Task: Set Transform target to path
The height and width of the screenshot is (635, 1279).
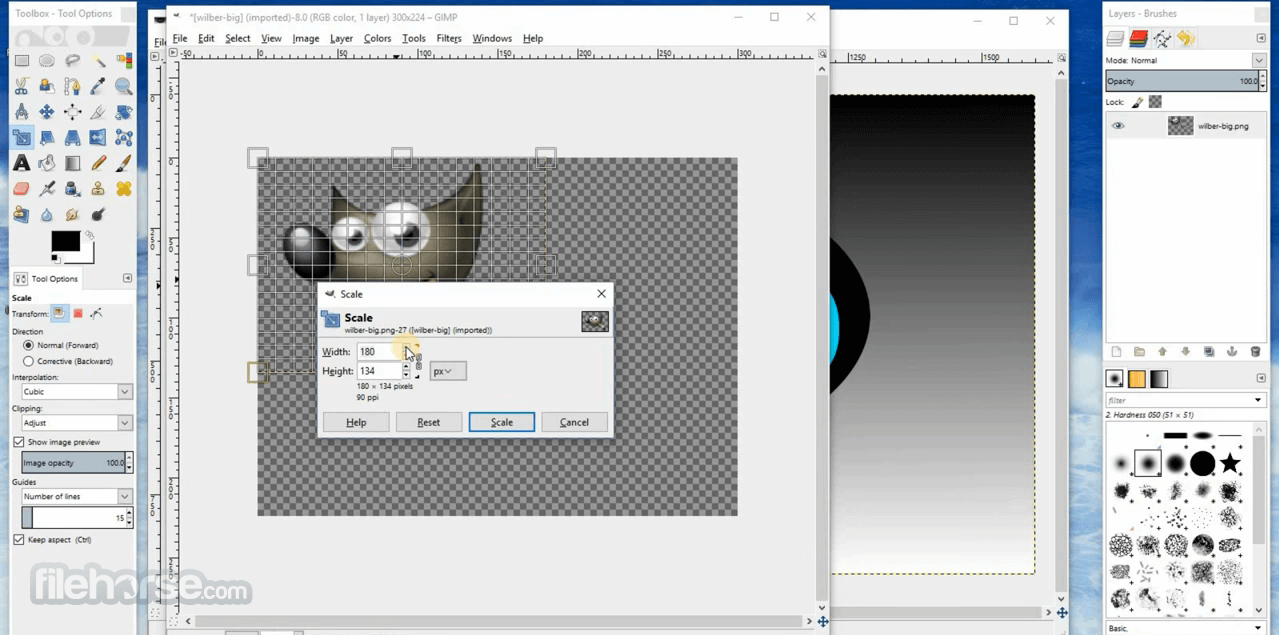Action: pos(97,314)
